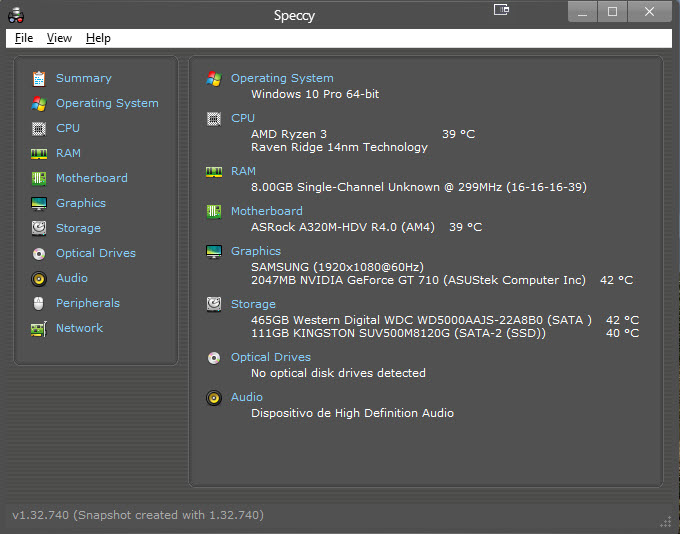Select Summary in the sidebar
Viewport: 680px width, 534px height.
point(84,78)
